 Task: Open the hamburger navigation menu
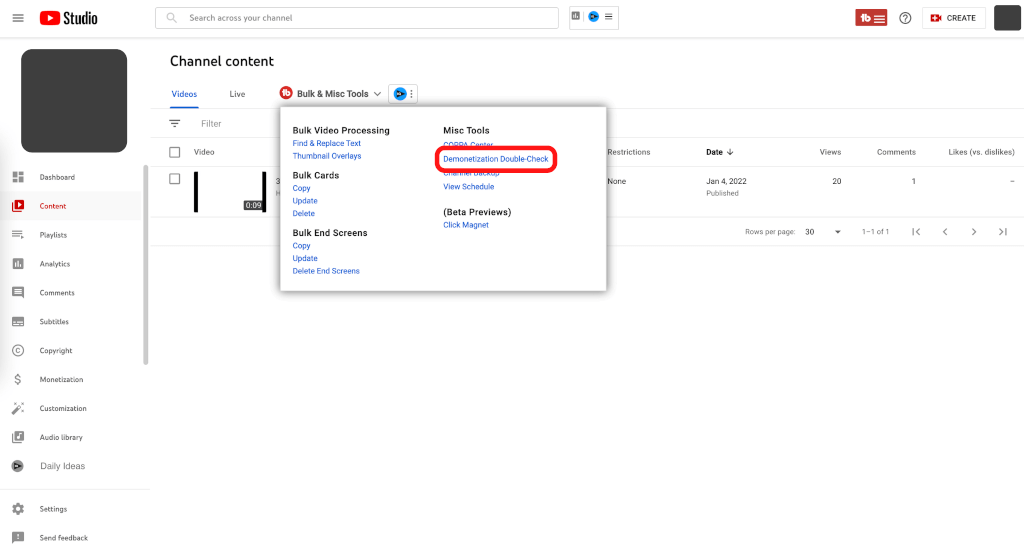[x=18, y=18]
